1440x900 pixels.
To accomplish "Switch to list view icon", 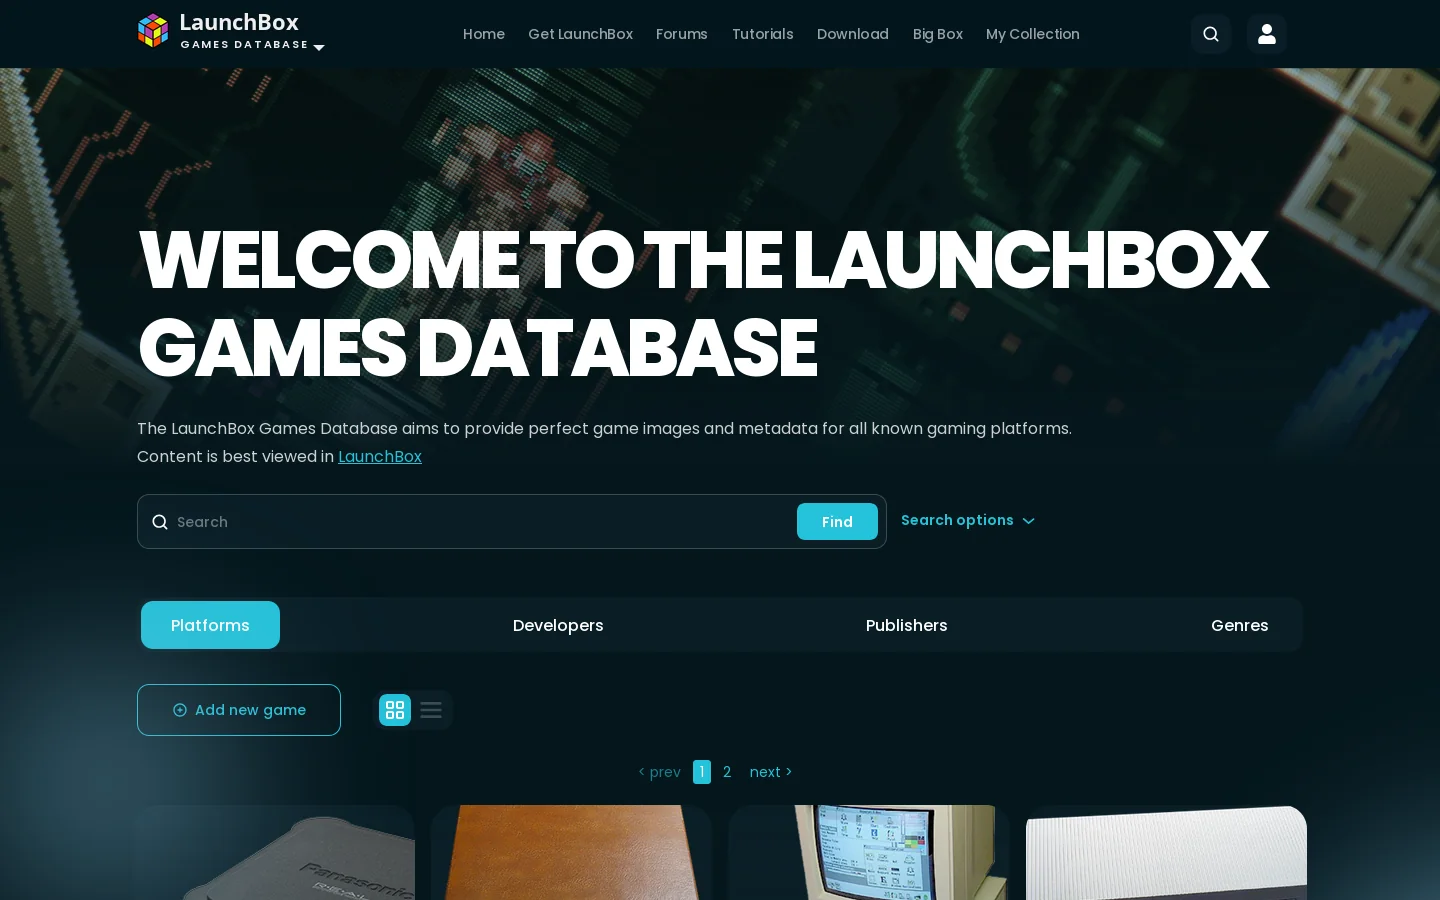I will 431,710.
